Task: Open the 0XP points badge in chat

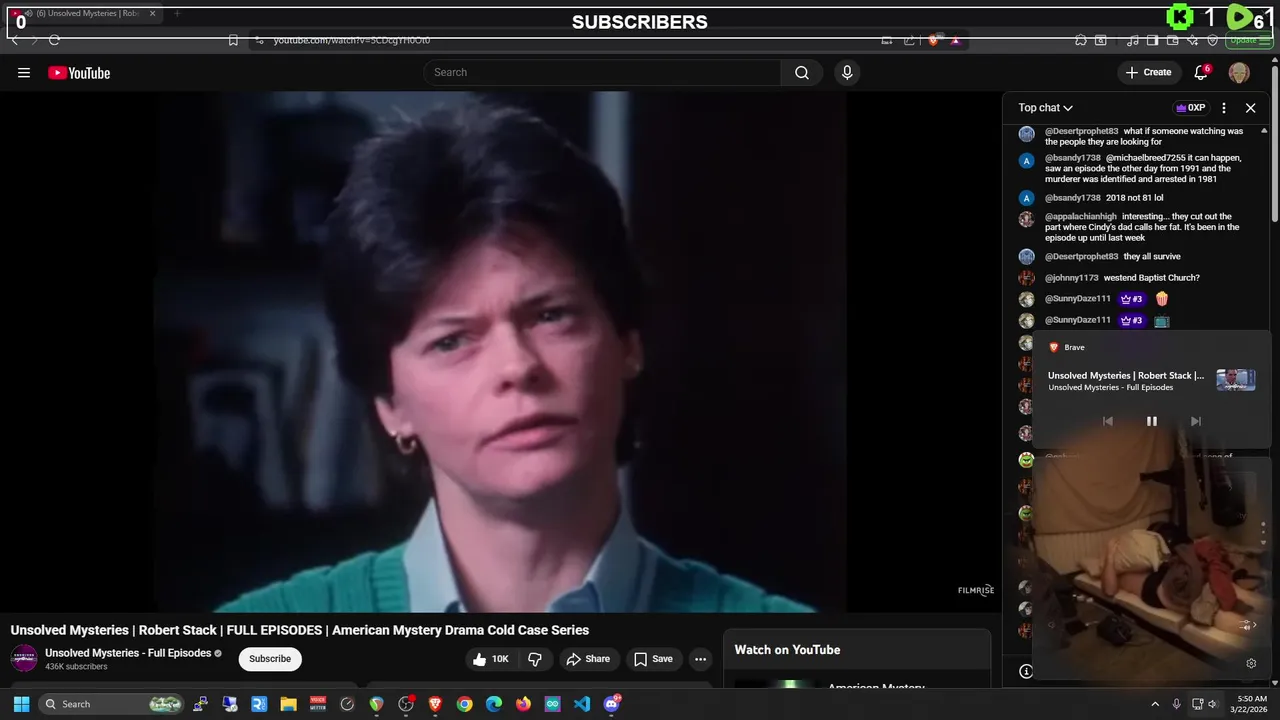Action: 1190,108
